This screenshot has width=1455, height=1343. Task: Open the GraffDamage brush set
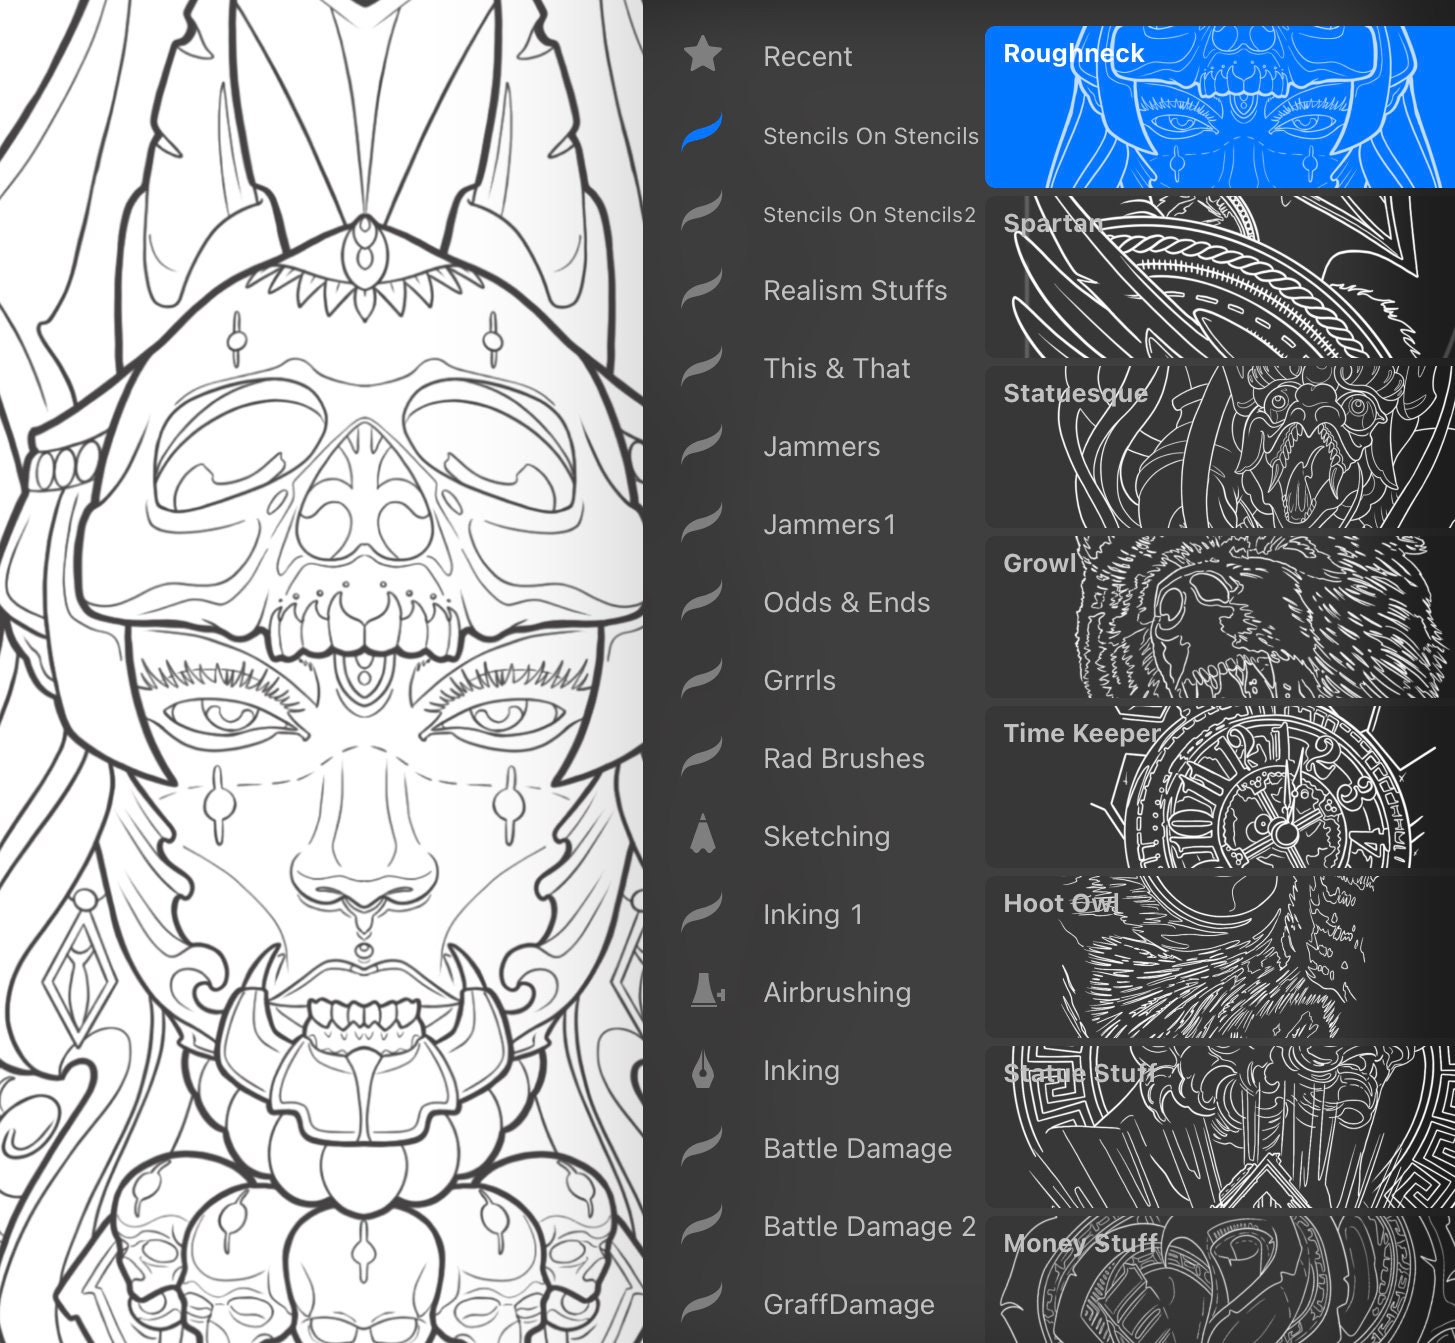coord(847,1304)
